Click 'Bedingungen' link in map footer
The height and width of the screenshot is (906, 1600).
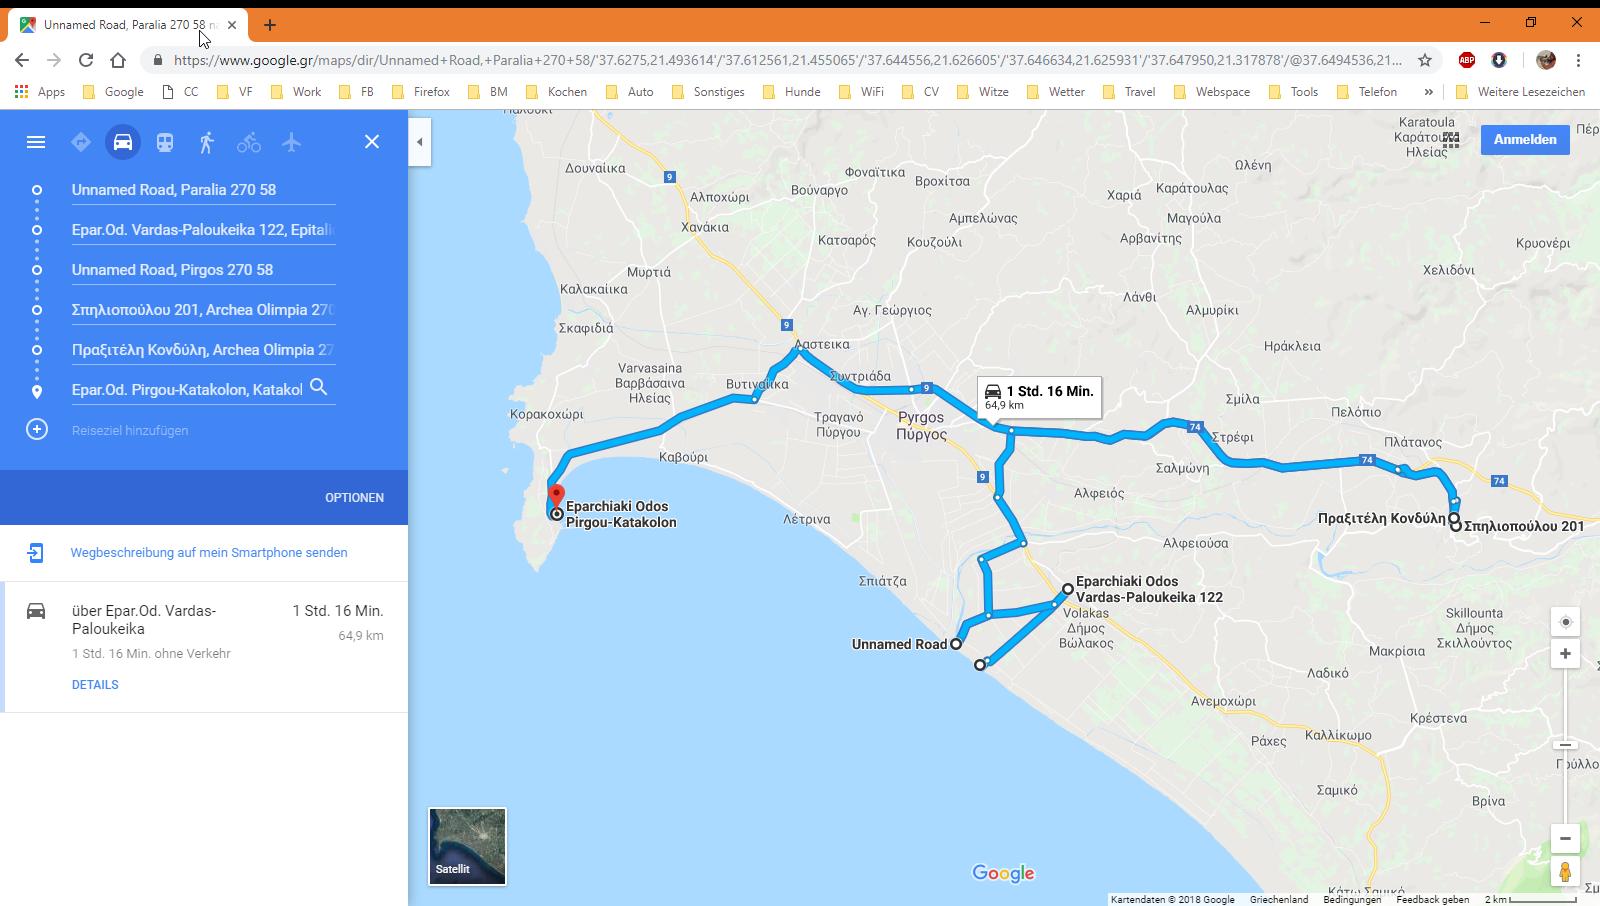pos(1352,899)
